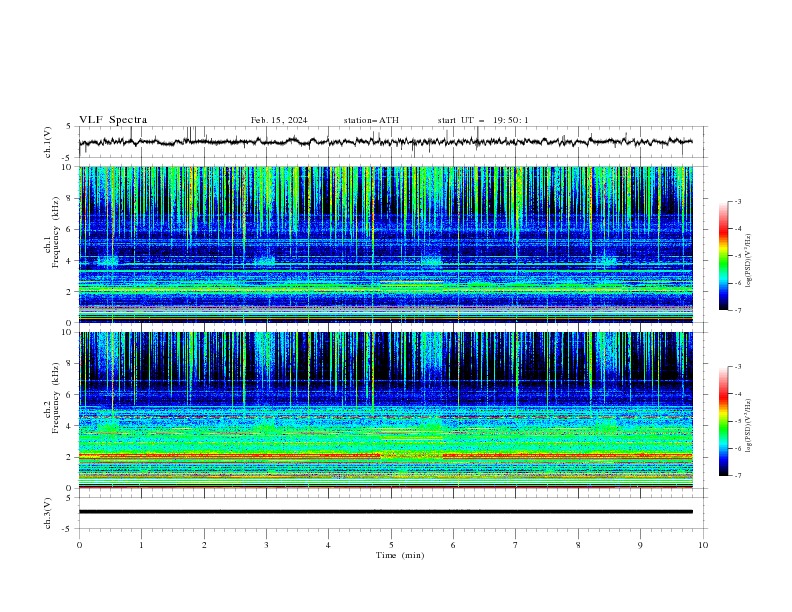Click inside the ch.2 spectrogram panel
Screen dimensions: 792x612
tap(386, 410)
